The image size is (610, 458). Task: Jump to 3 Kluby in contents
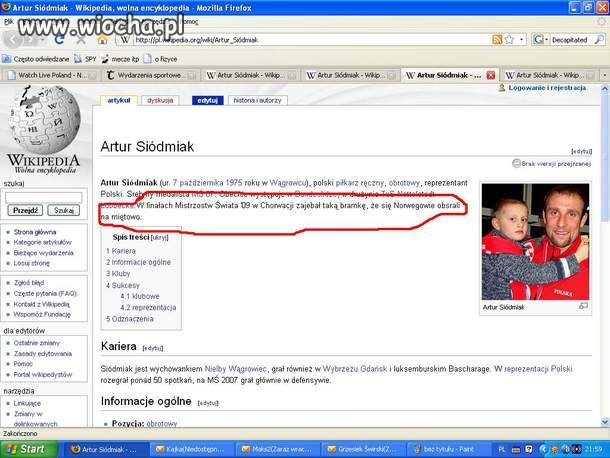pyautogui.click(x=118, y=274)
